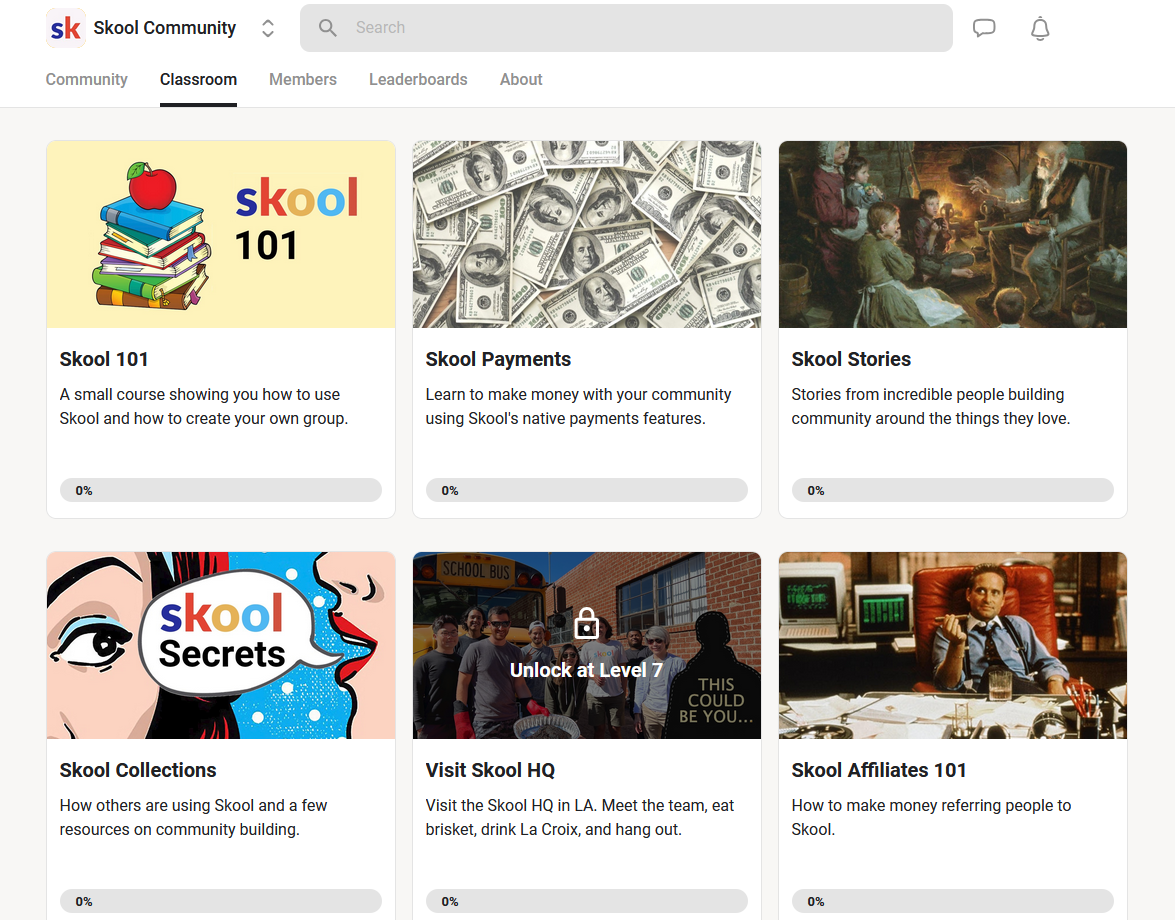This screenshot has height=920, width=1175.
Task: Open the notifications bell
Action: [1040, 28]
